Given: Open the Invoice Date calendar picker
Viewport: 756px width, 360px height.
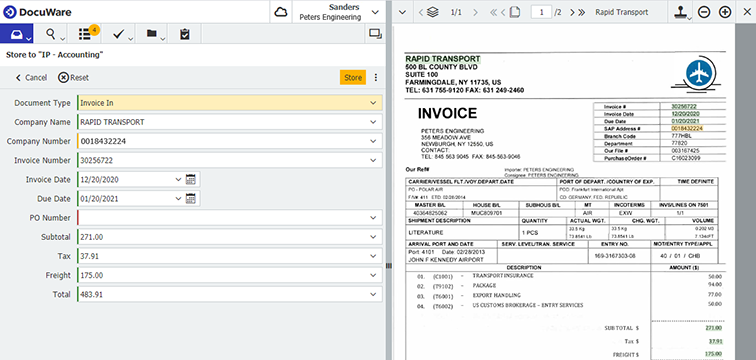Looking at the screenshot, I should click(x=190, y=179).
